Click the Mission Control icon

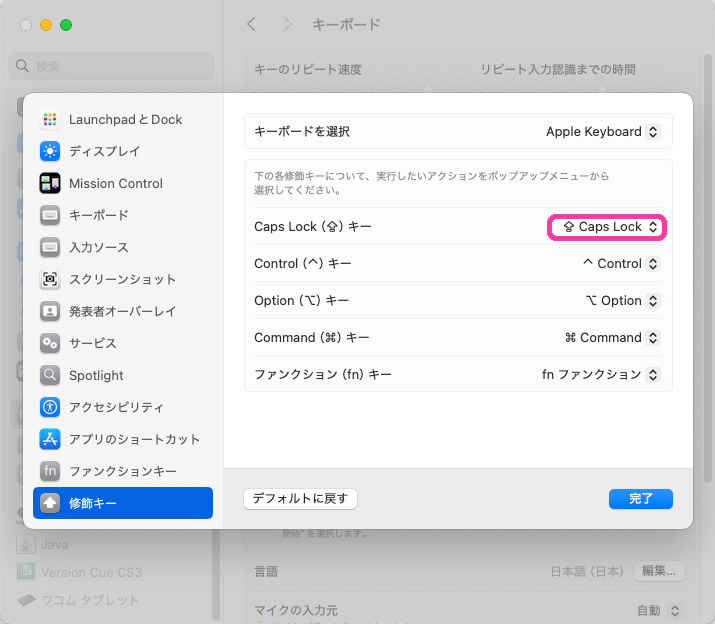(50, 184)
